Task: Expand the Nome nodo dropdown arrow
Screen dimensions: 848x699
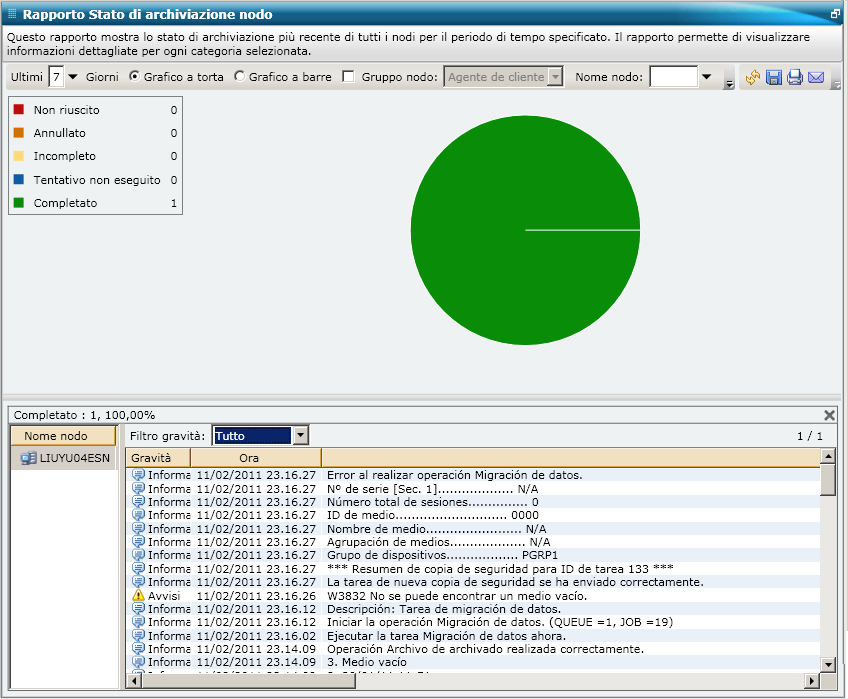Action: (x=705, y=76)
